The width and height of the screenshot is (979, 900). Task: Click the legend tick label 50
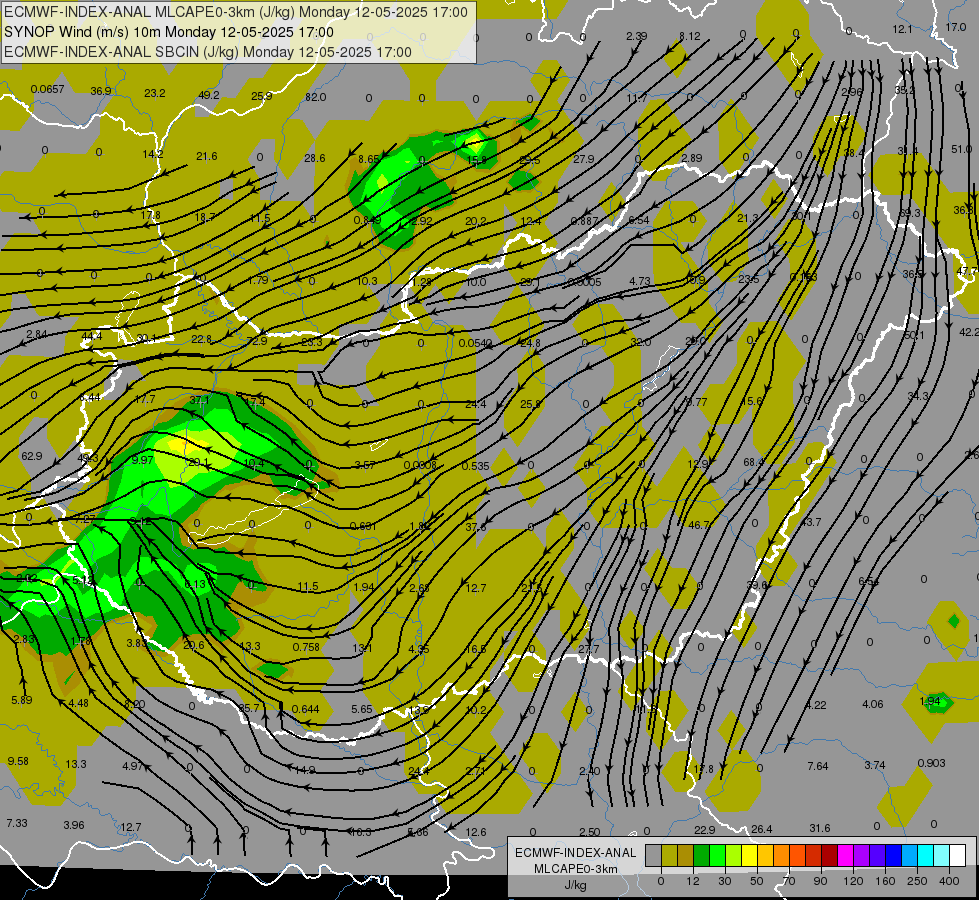click(x=757, y=881)
